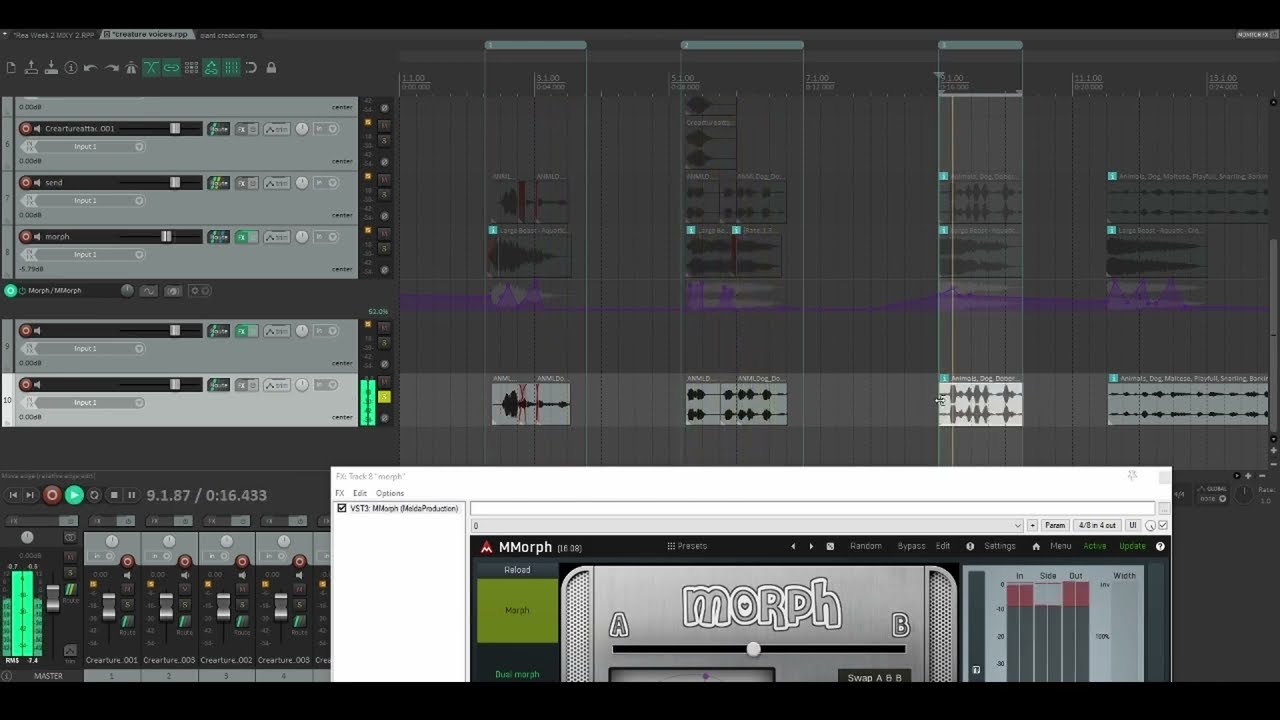Image resolution: width=1280 pixels, height=720 pixels.
Task: Click the green Play button
Action: click(x=73, y=495)
